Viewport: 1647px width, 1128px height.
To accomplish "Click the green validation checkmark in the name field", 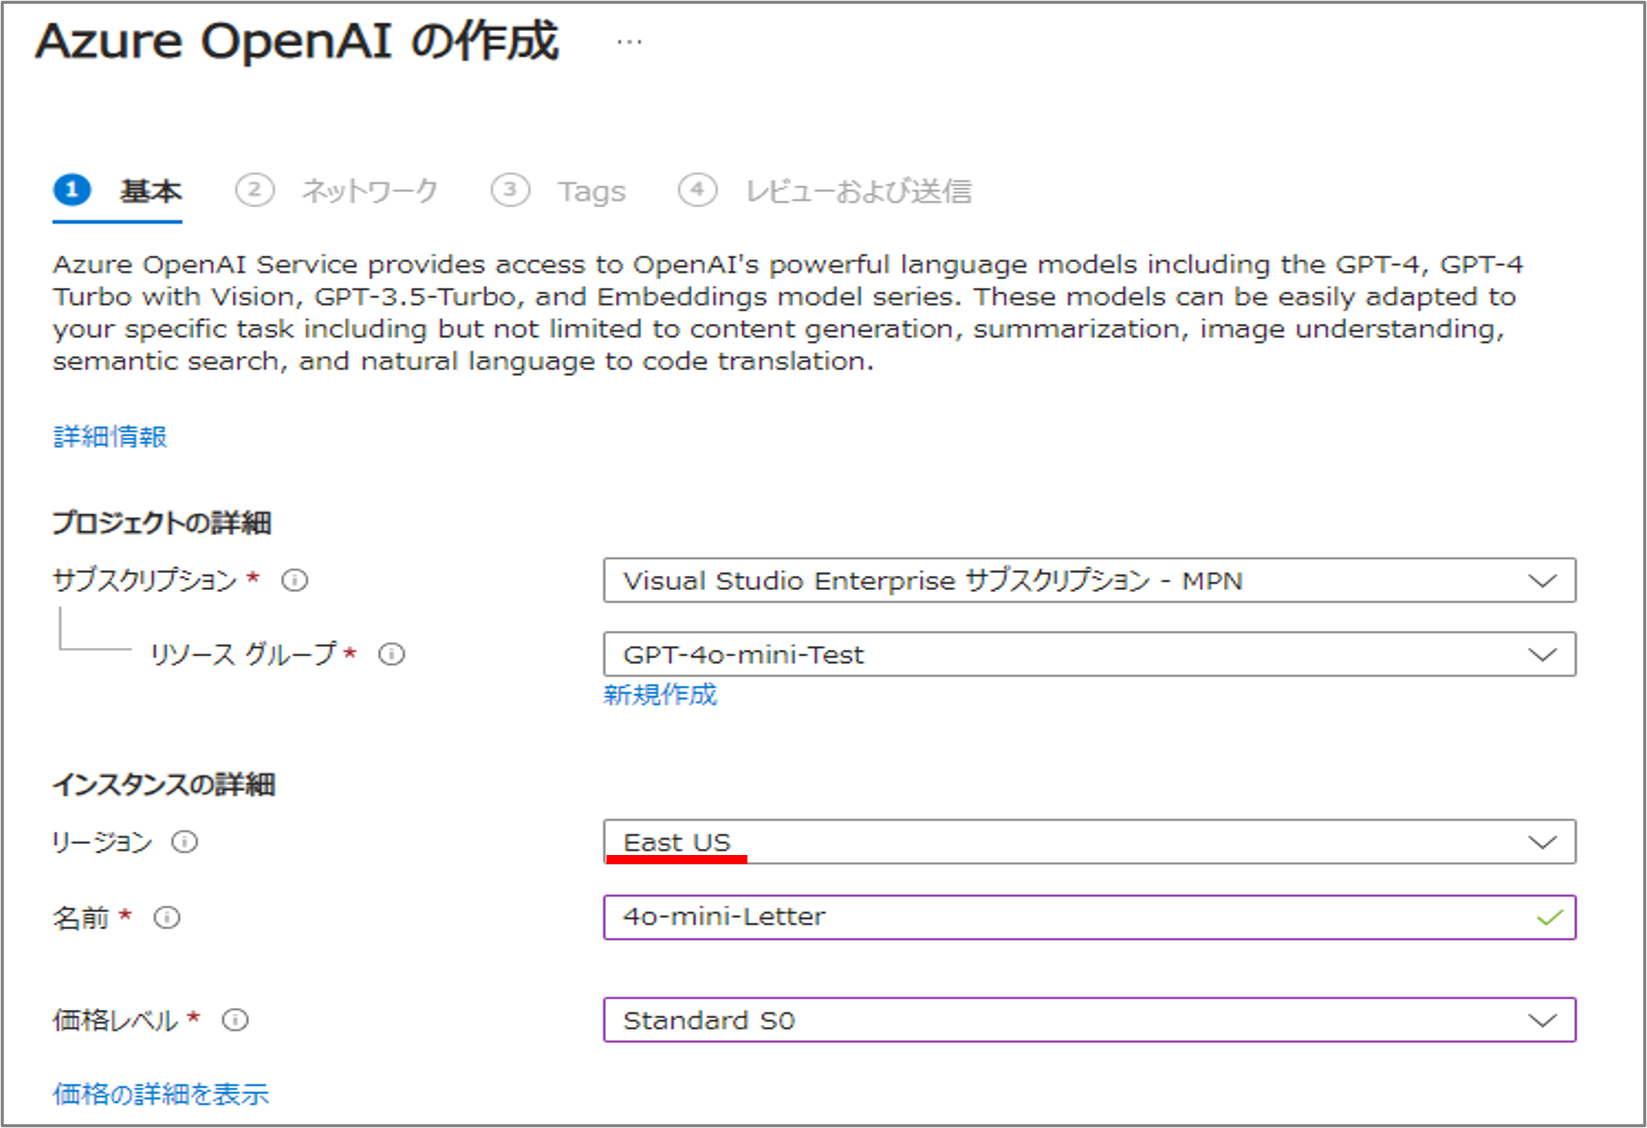I will 1548,917.
